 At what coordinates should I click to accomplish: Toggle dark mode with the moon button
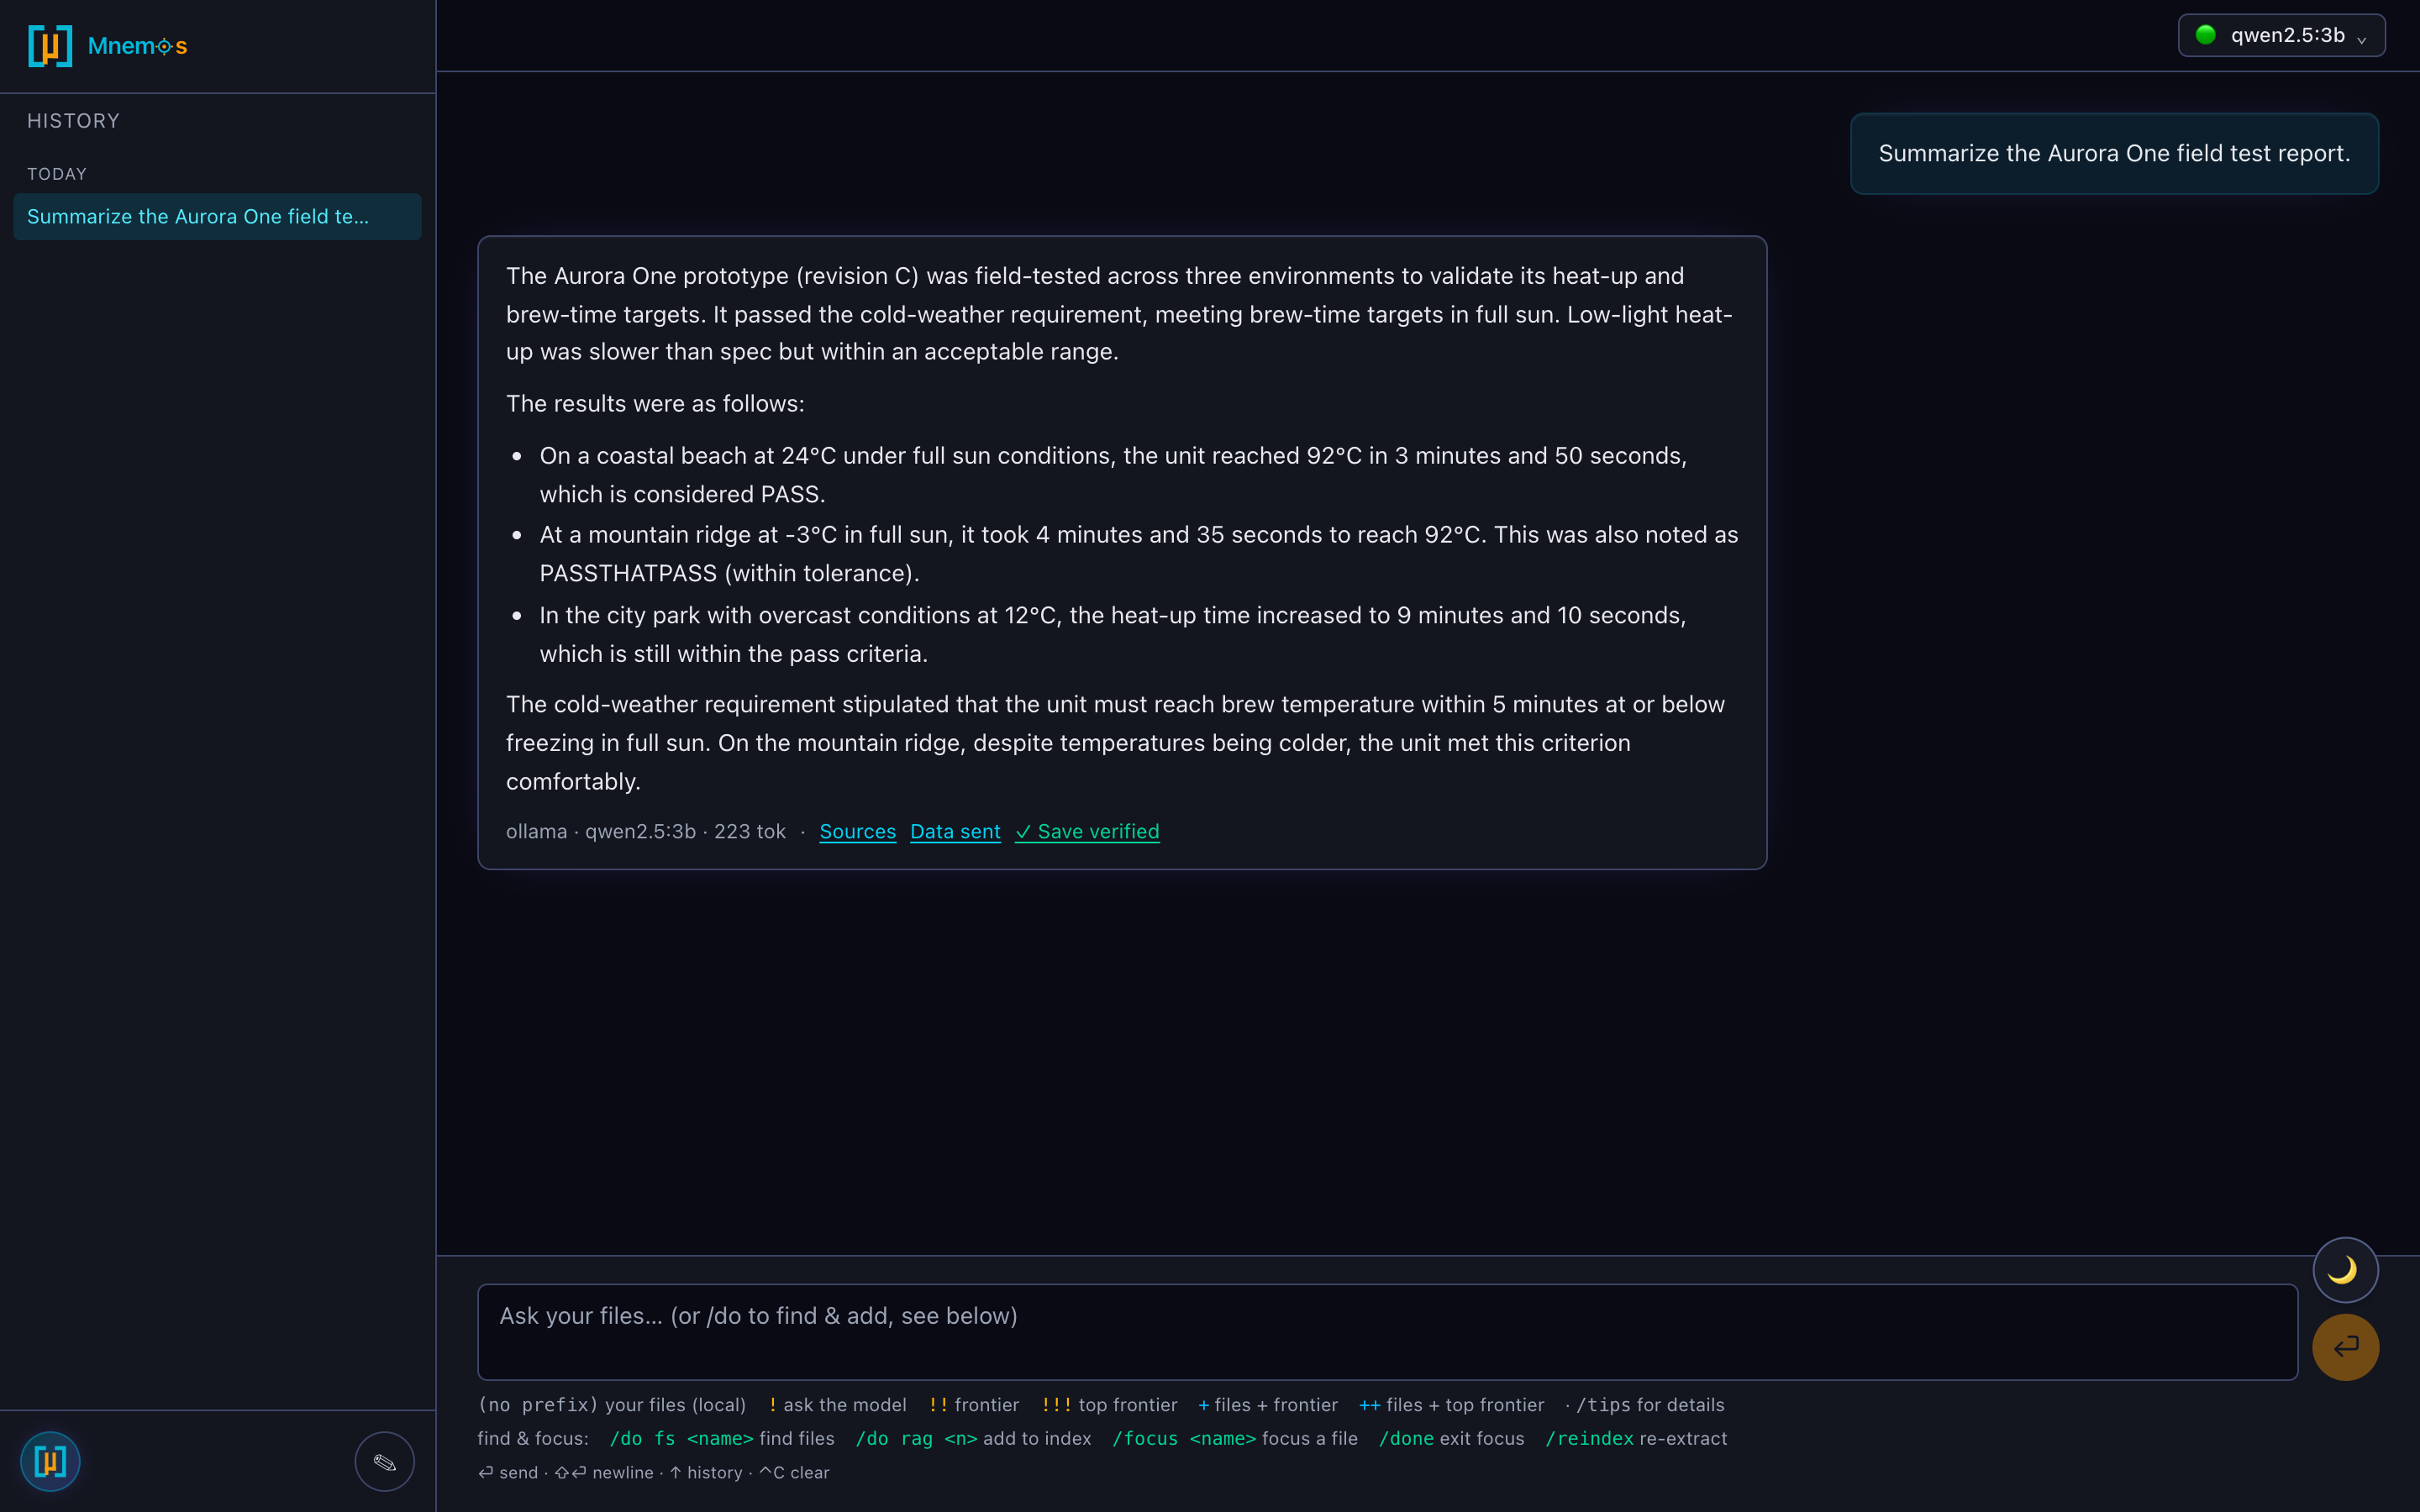2344,1270
